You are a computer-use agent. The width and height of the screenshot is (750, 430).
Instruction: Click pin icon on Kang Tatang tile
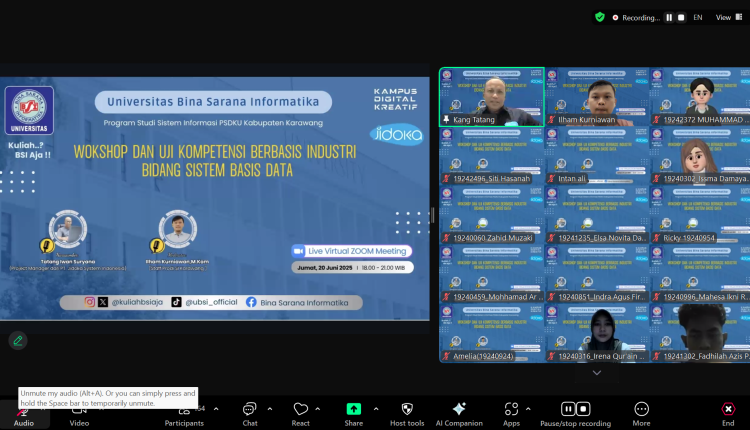[446, 120]
